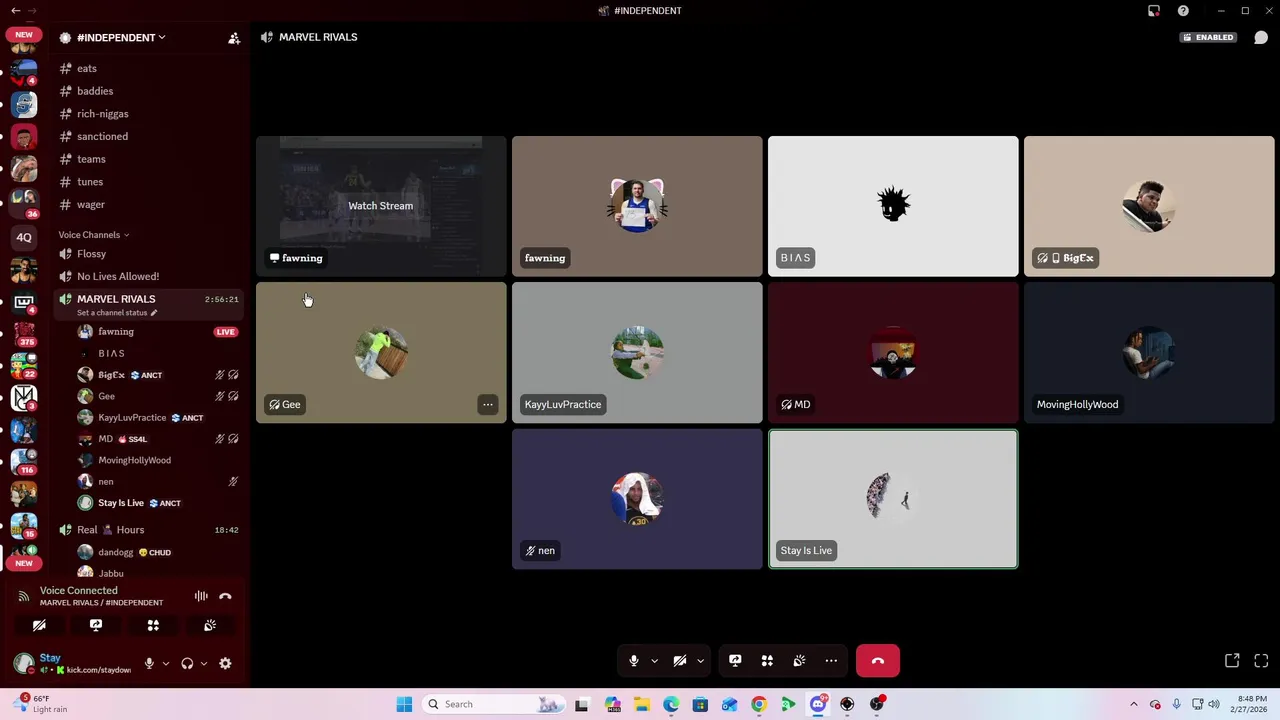The height and width of the screenshot is (720, 1280).
Task: Disconnect using the red hang-up button
Action: [878, 661]
